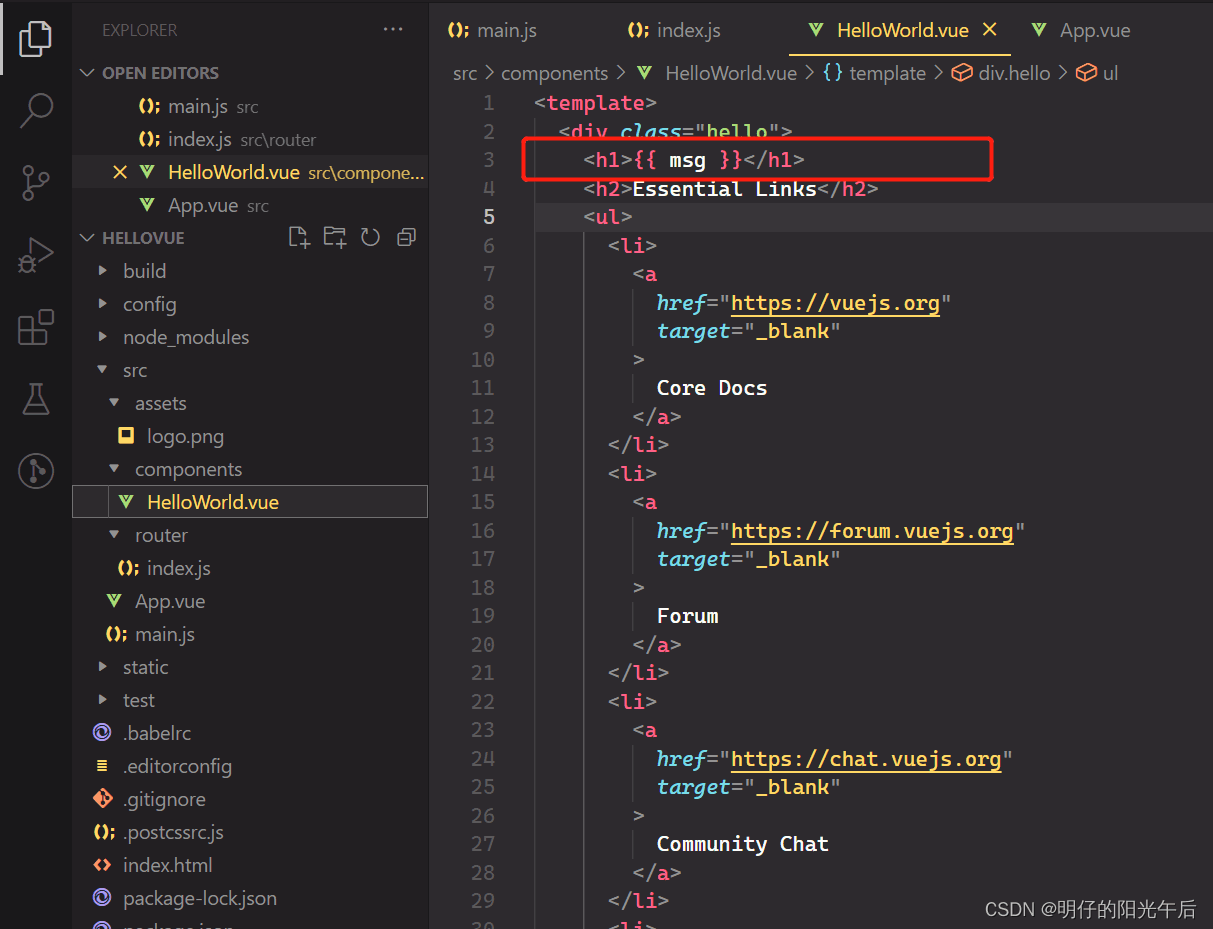Screen dimensions: 1213x929
Task: Switch to the main.js editor tab
Action: click(492, 30)
